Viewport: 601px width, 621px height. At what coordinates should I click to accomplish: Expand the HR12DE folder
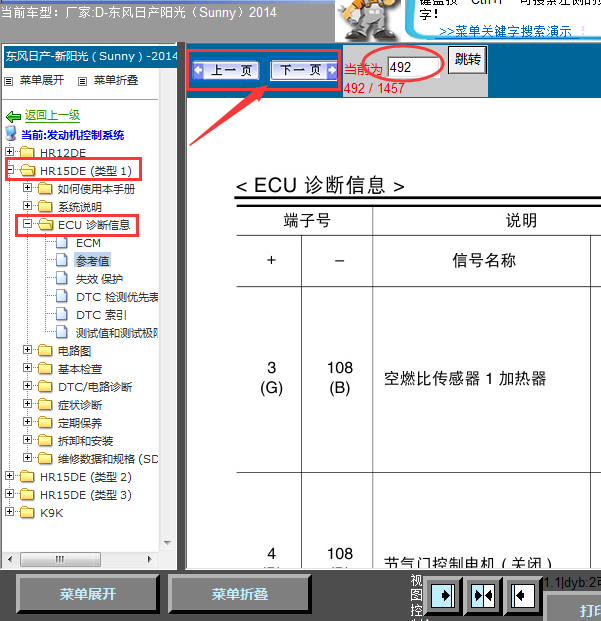(x=10, y=152)
